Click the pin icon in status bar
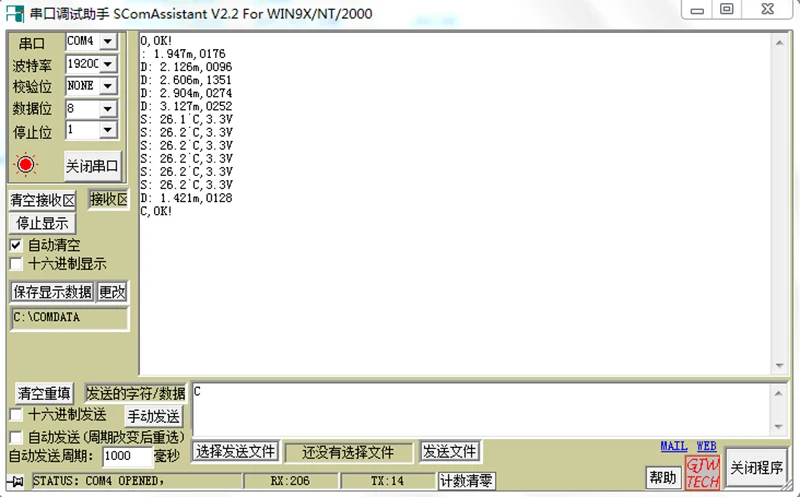Viewport: 800px width, 497px height. click(15, 481)
